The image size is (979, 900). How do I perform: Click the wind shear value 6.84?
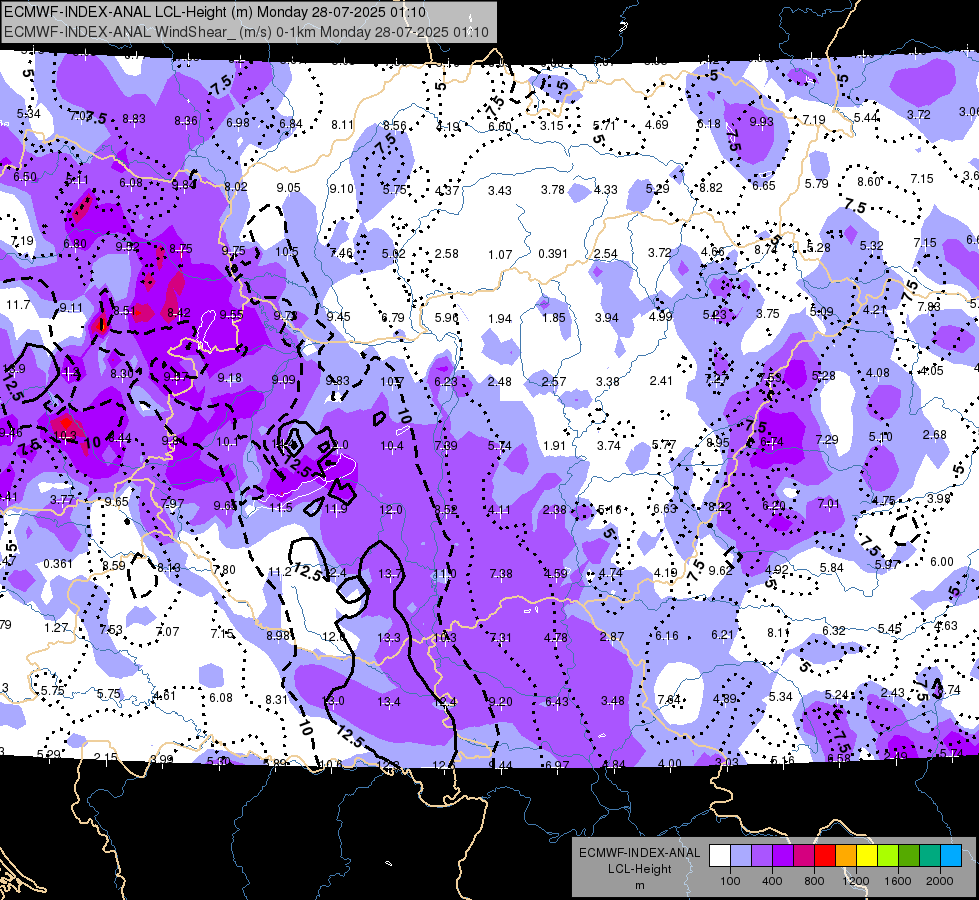pos(290,124)
